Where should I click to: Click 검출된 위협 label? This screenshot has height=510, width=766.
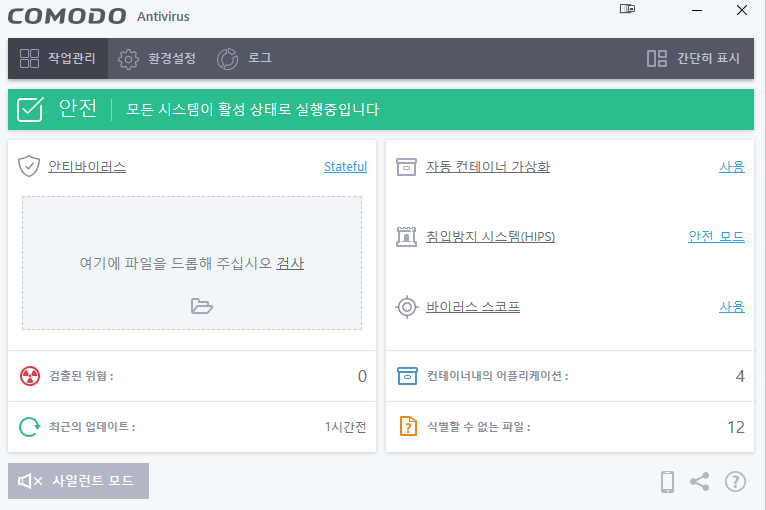(x=82, y=376)
